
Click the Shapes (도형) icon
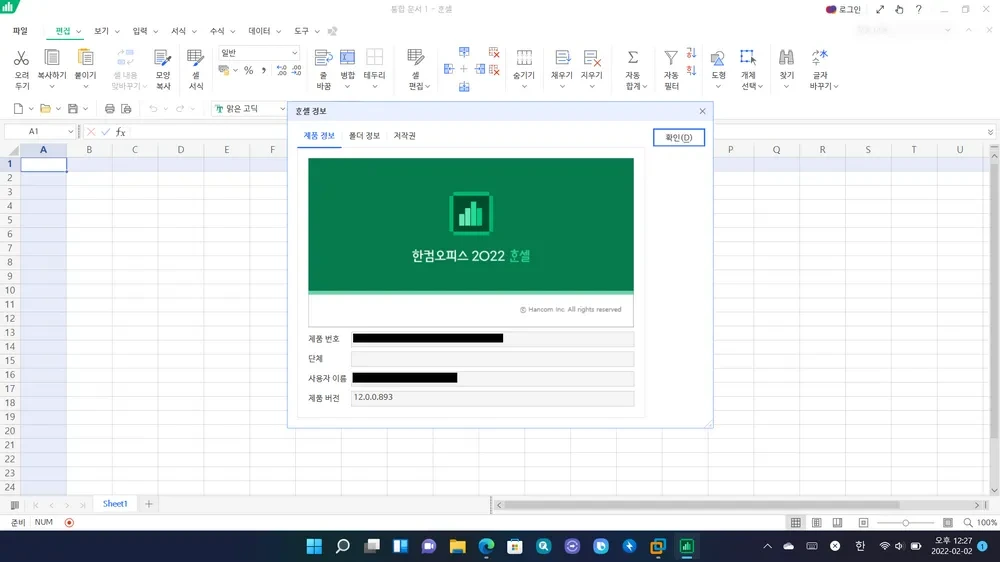[717, 58]
